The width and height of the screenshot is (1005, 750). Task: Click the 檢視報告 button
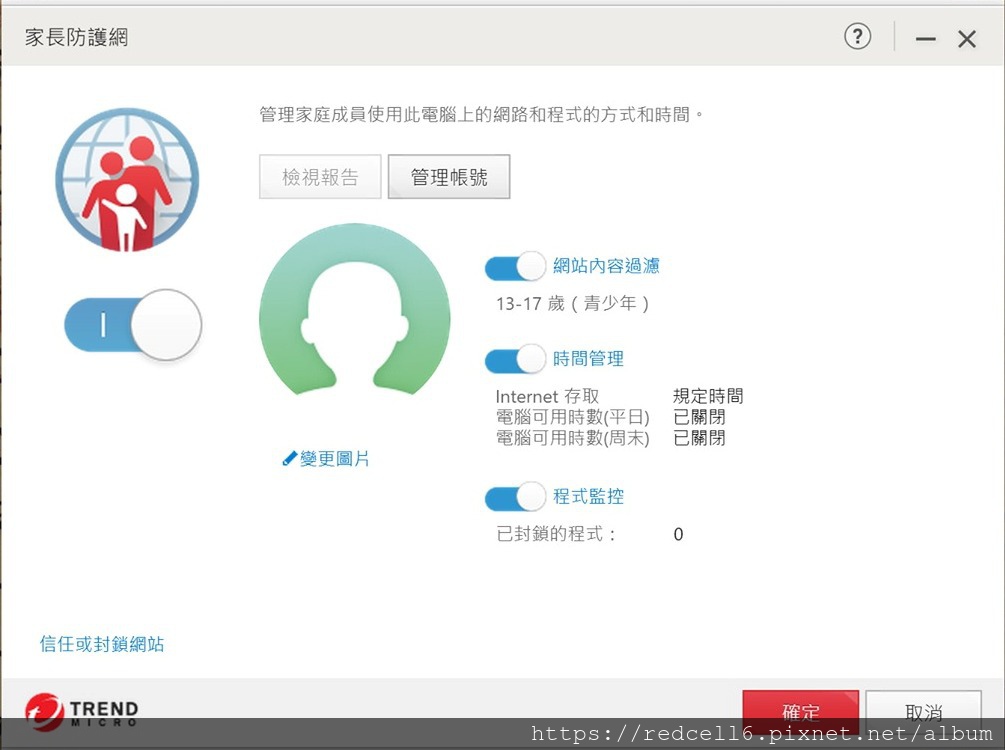[320, 177]
